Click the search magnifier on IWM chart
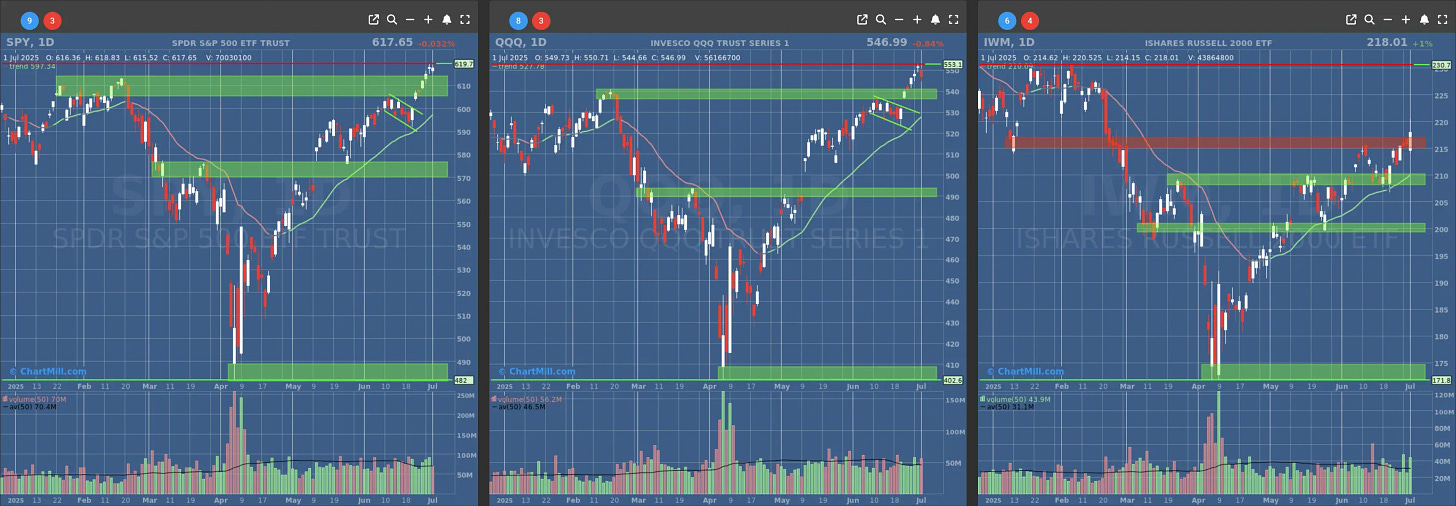Screen dimensions: 1456x506 click(x=1370, y=19)
